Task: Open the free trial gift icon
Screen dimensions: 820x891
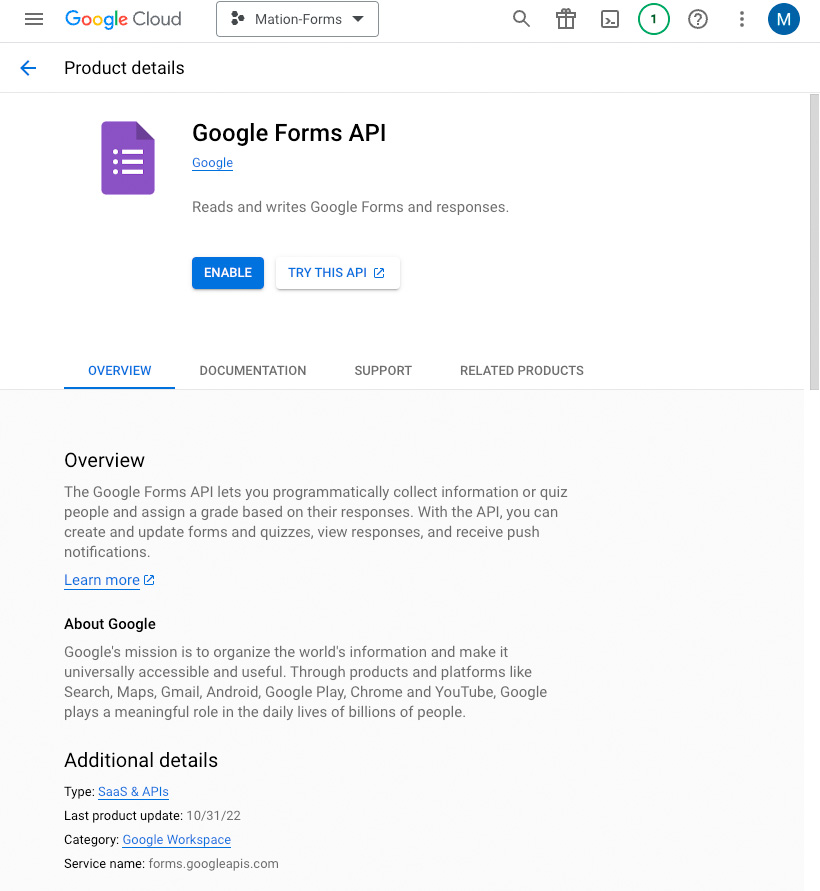Action: coord(565,19)
